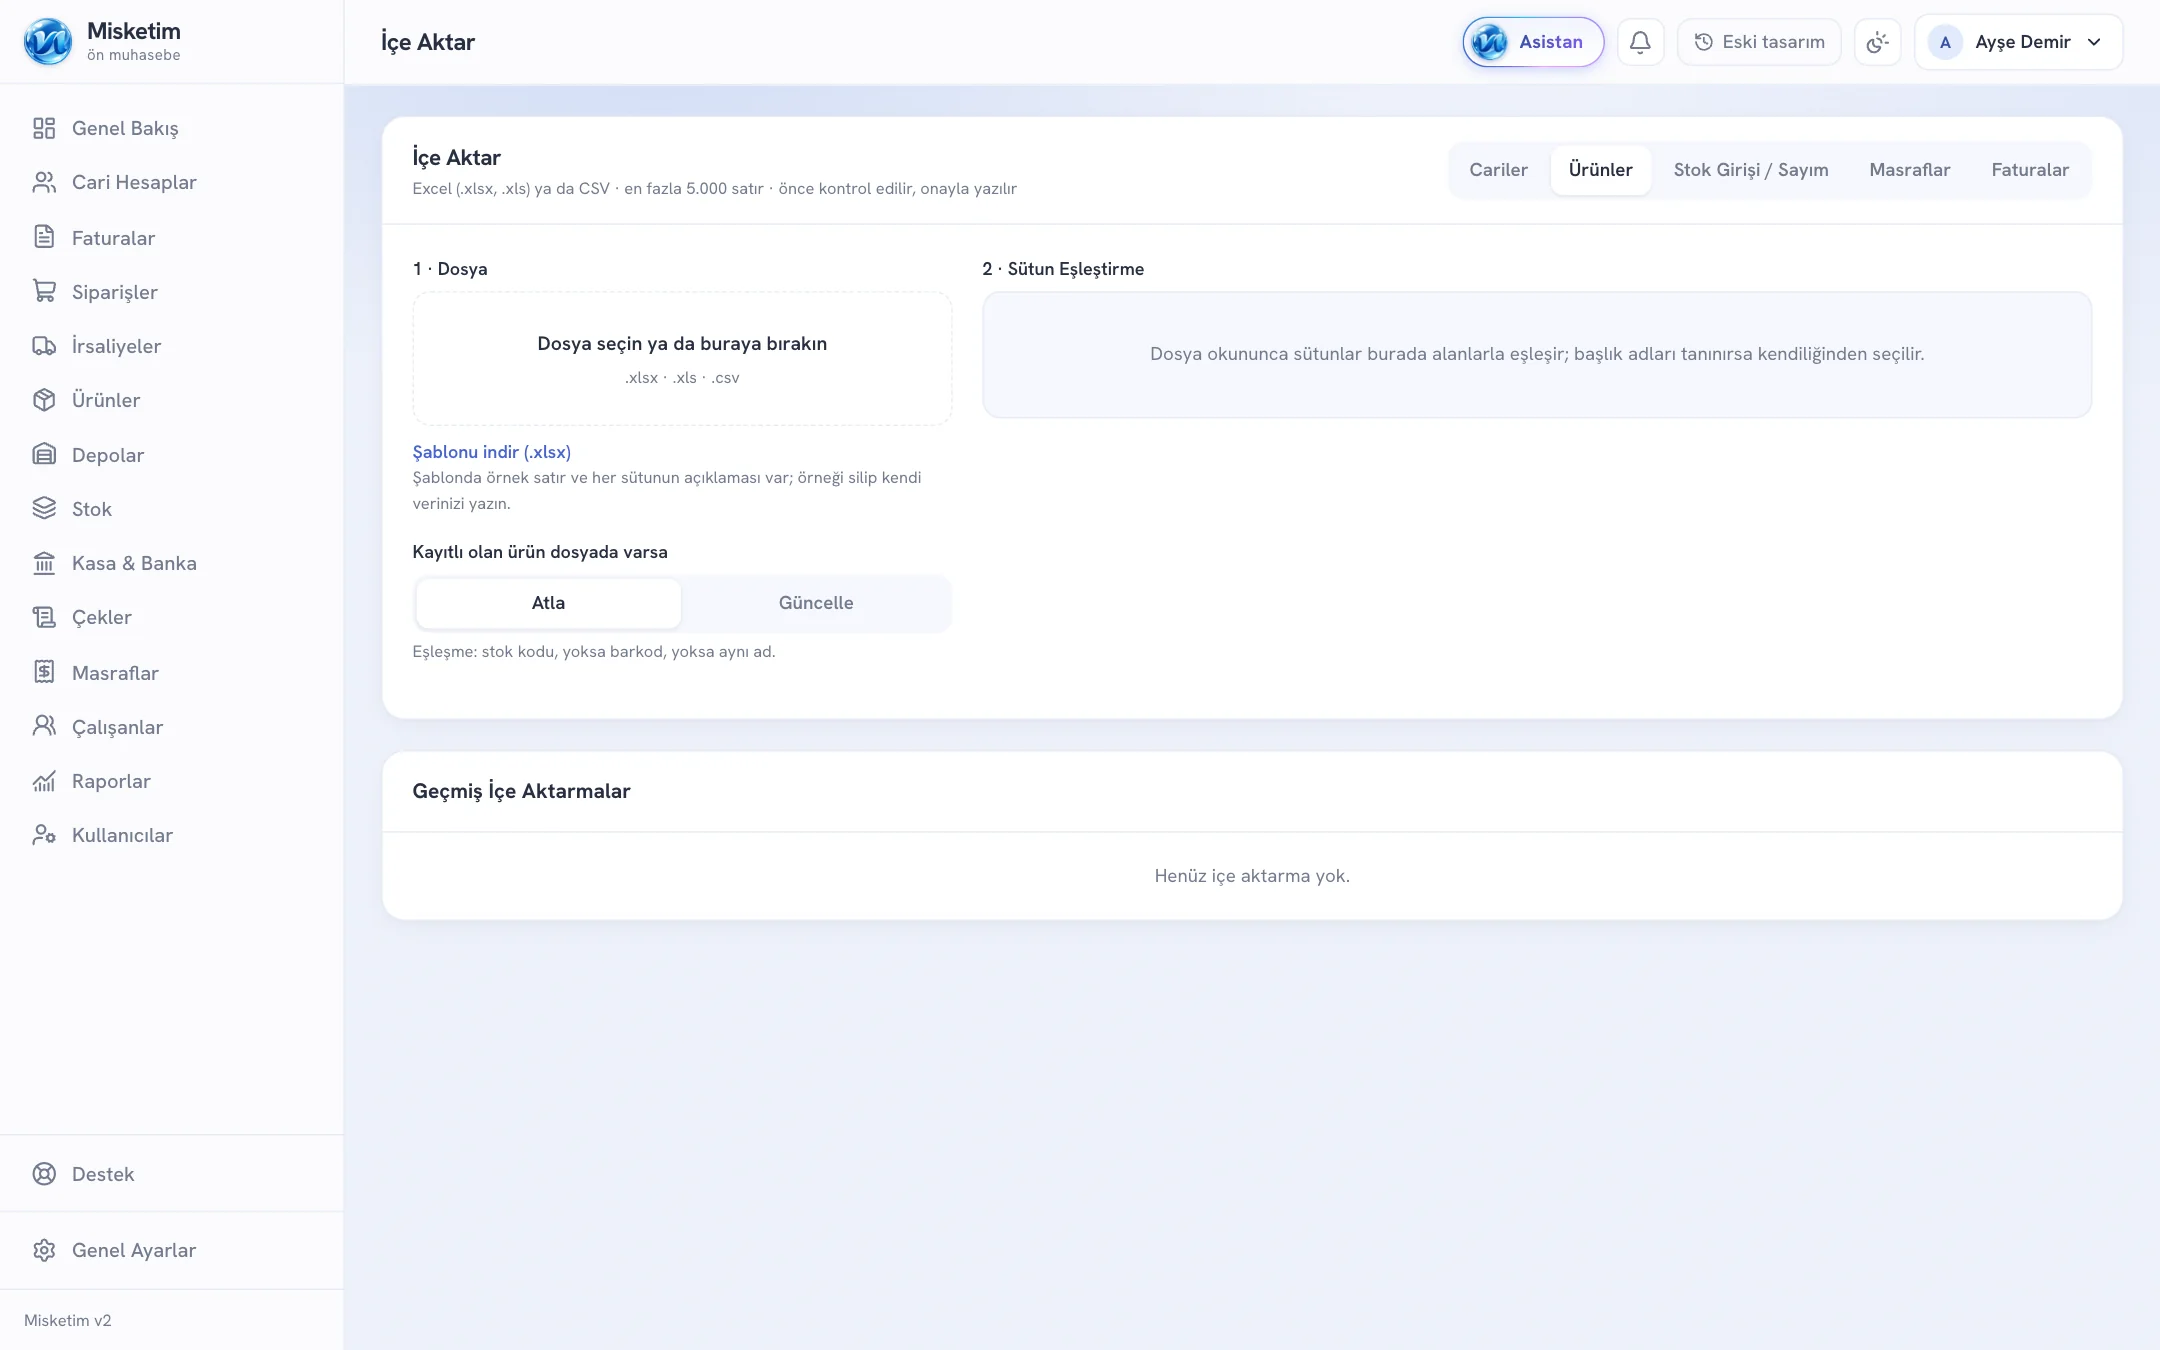Click the Çalışanlar users icon
Image resolution: width=2160 pixels, height=1350 pixels.
[x=44, y=726]
